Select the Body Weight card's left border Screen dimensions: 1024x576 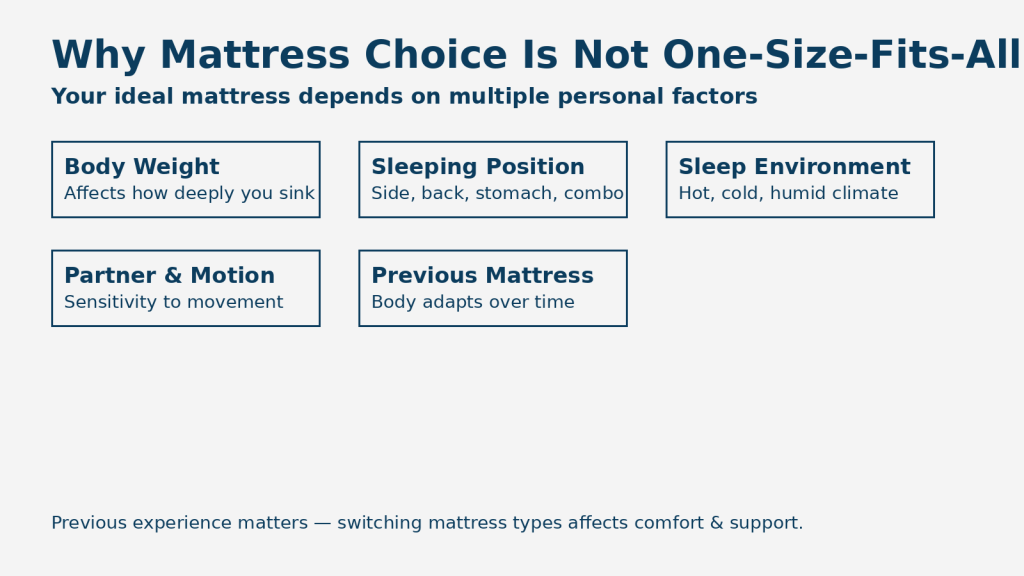click(52, 180)
